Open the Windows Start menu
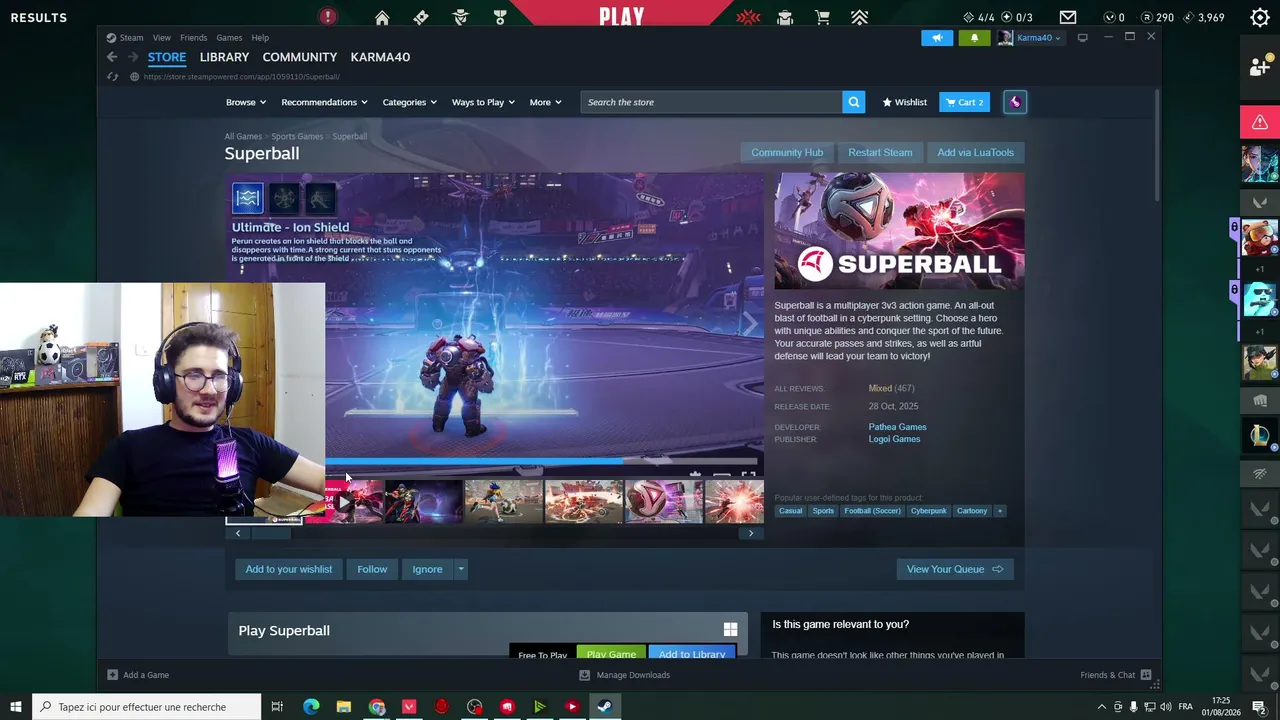This screenshot has width=1280, height=720. 16,707
